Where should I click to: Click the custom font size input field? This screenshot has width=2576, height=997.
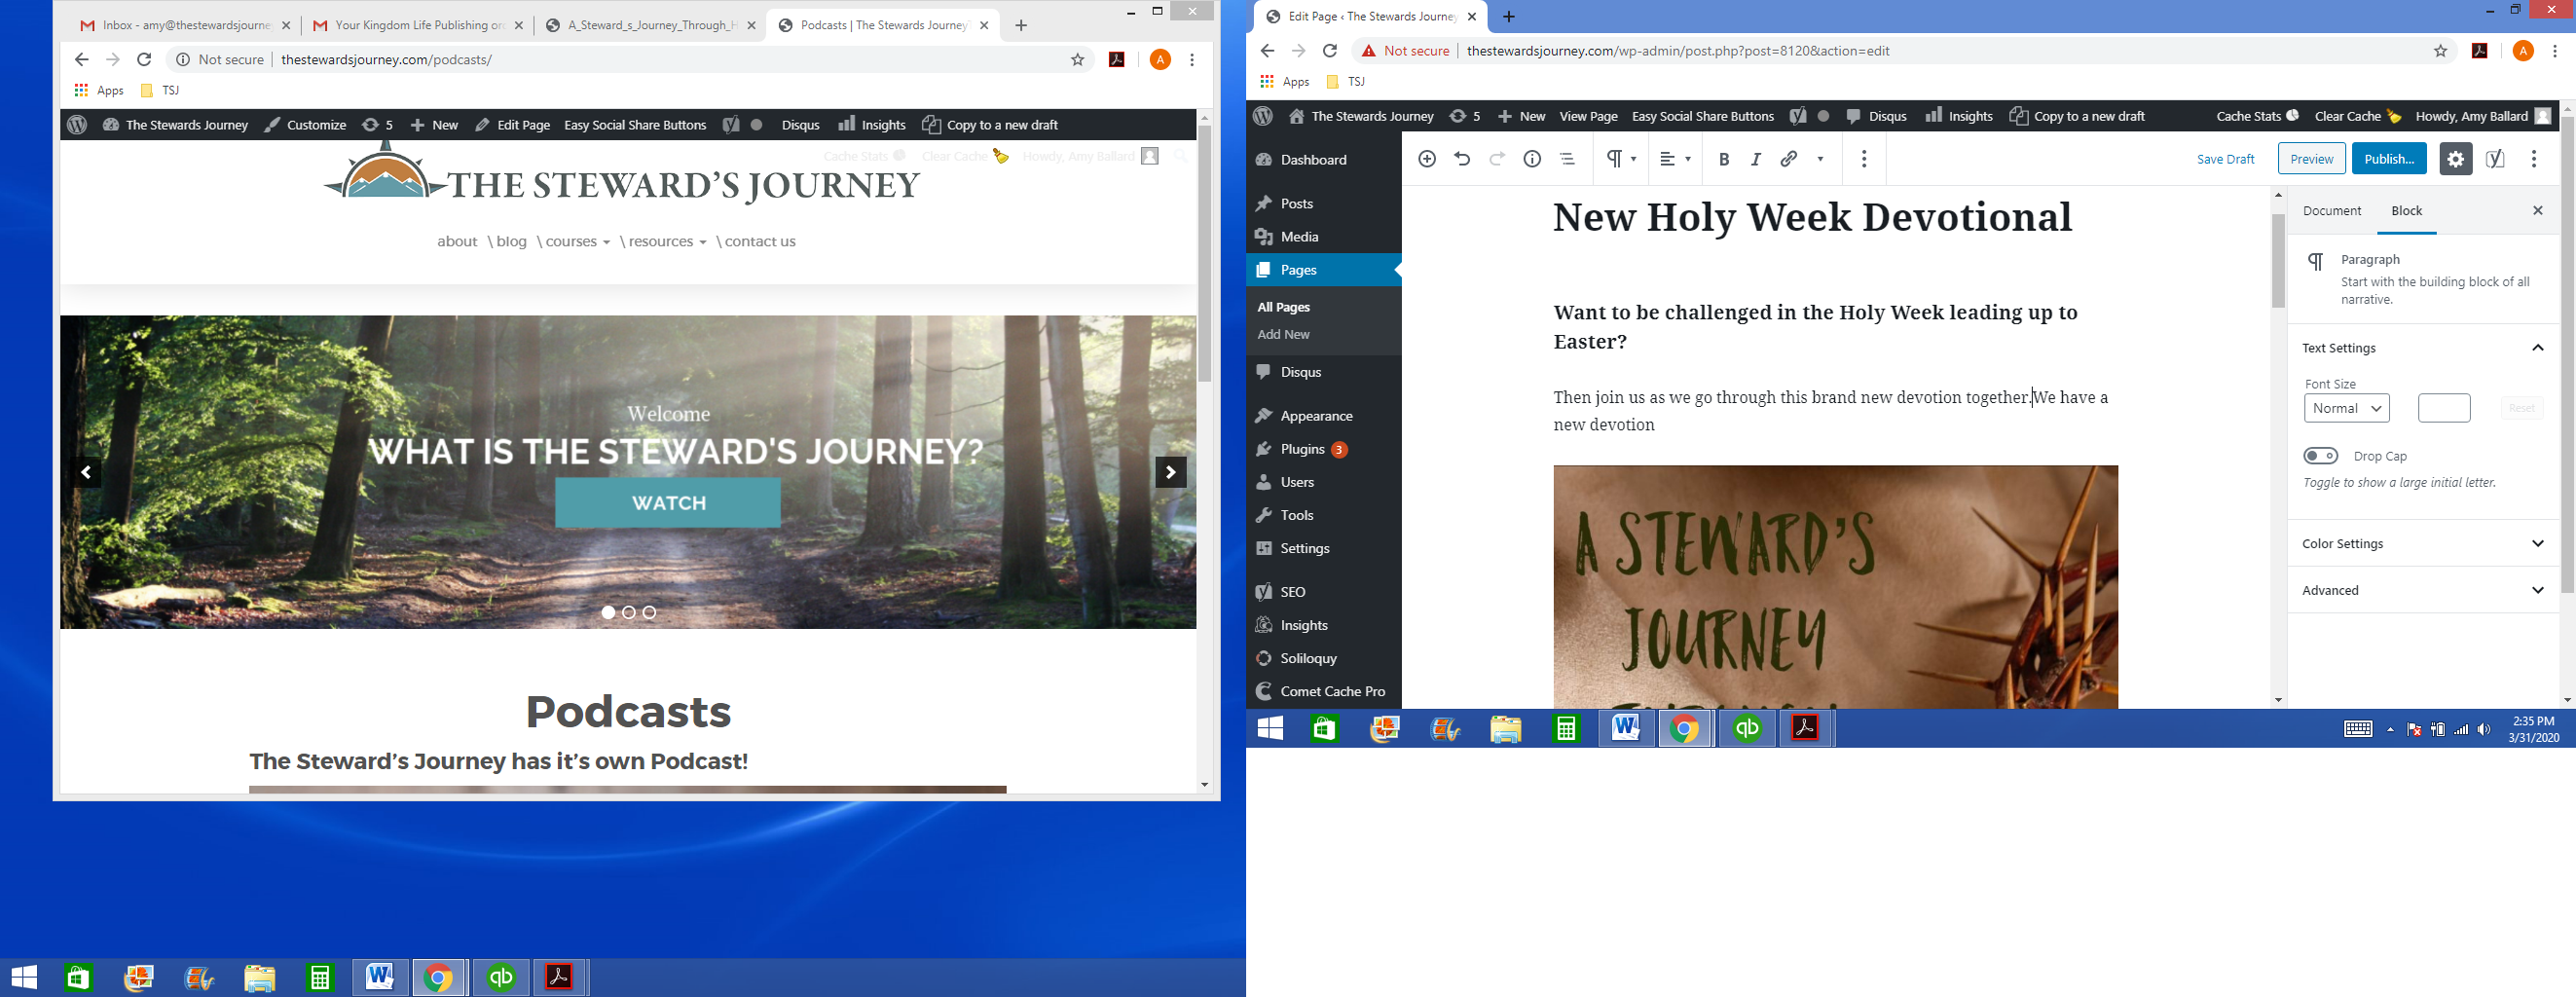tap(2443, 408)
